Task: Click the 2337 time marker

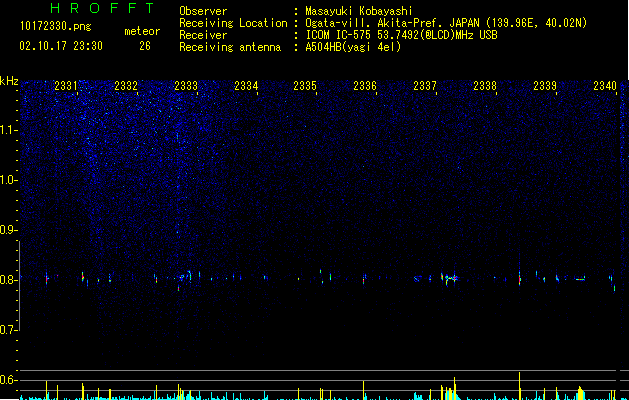Action: pos(425,86)
